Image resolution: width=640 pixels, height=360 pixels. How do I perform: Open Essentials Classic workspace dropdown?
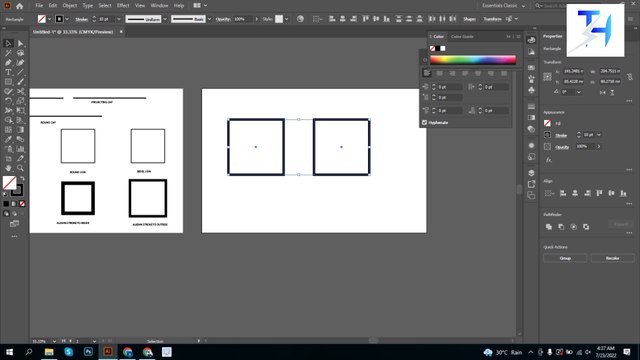(503, 6)
